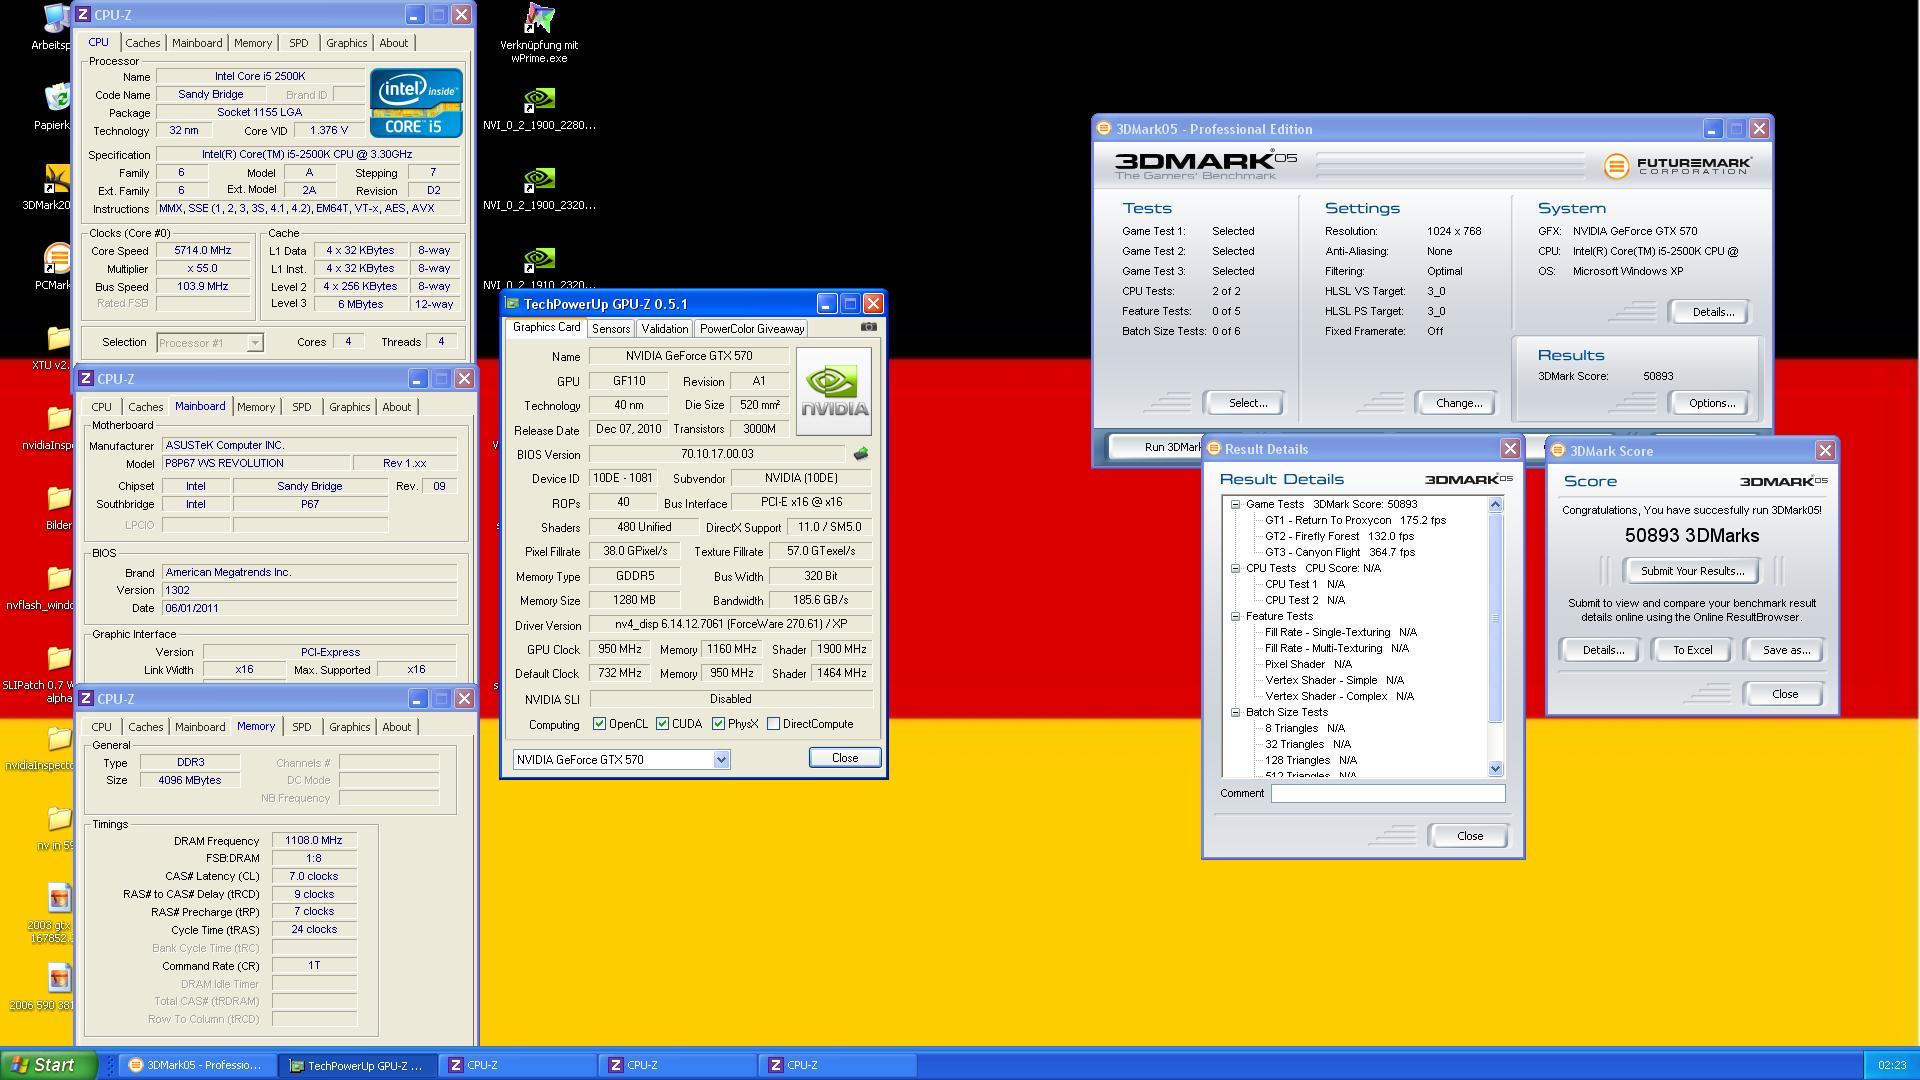The width and height of the screenshot is (1920, 1080).
Task: Click Close button in GPU-Z window
Action: pos(845,758)
